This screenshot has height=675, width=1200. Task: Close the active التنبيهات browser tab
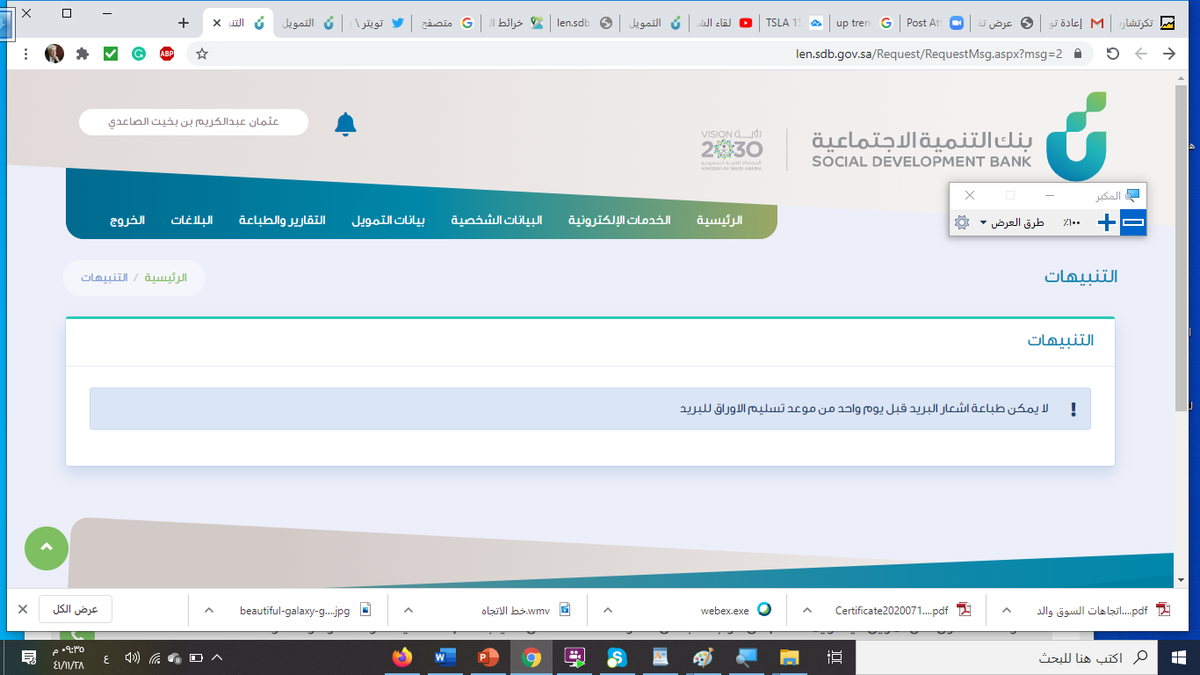click(x=217, y=22)
